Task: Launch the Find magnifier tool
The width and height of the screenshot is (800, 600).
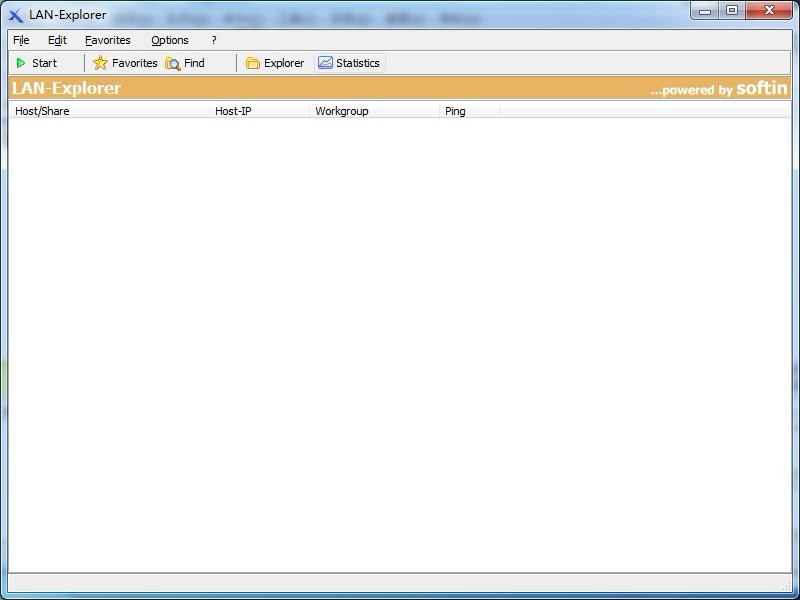Action: (185, 63)
